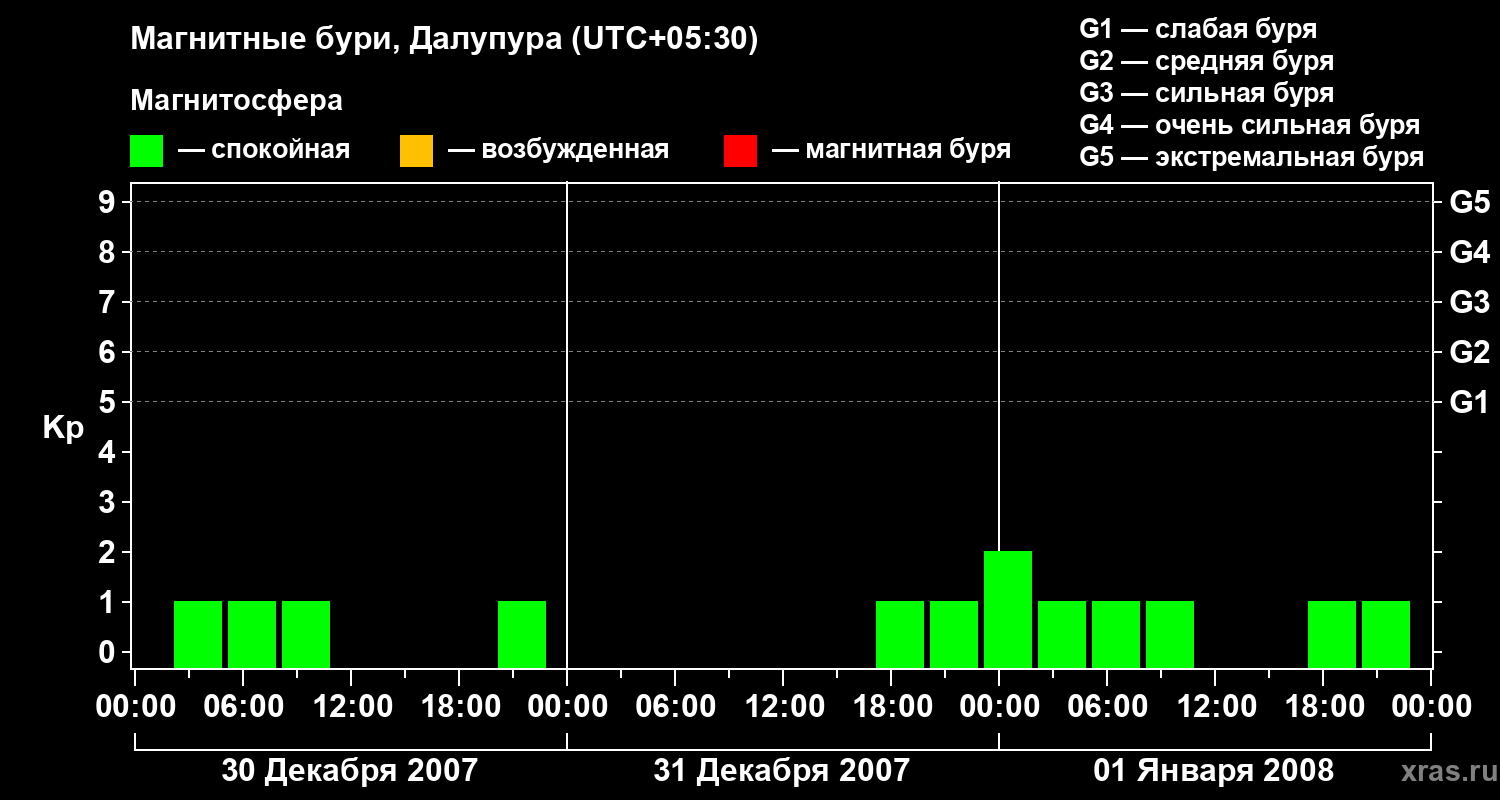Viewport: 1500px width, 800px height.
Task: Click the 'G3 — сильная буря' legend line
Action: [x=1206, y=93]
